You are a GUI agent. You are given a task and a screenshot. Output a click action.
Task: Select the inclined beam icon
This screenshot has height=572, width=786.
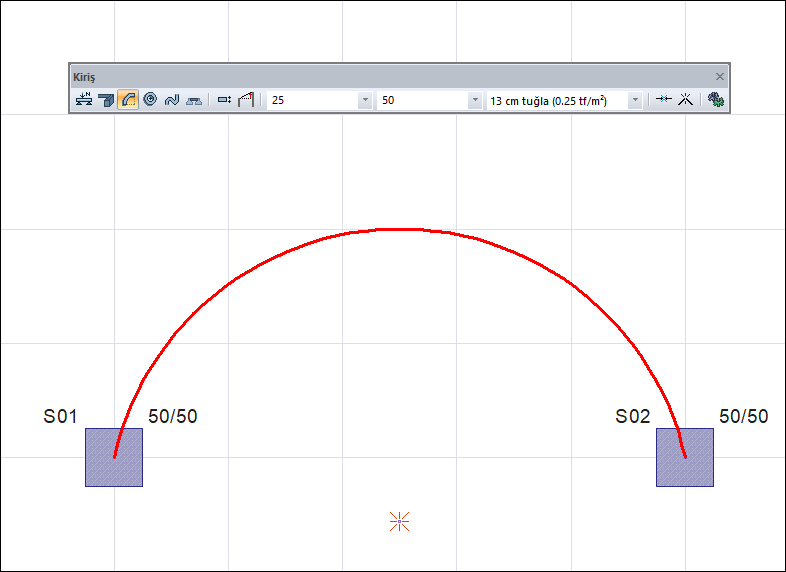pyautogui.click(x=246, y=100)
